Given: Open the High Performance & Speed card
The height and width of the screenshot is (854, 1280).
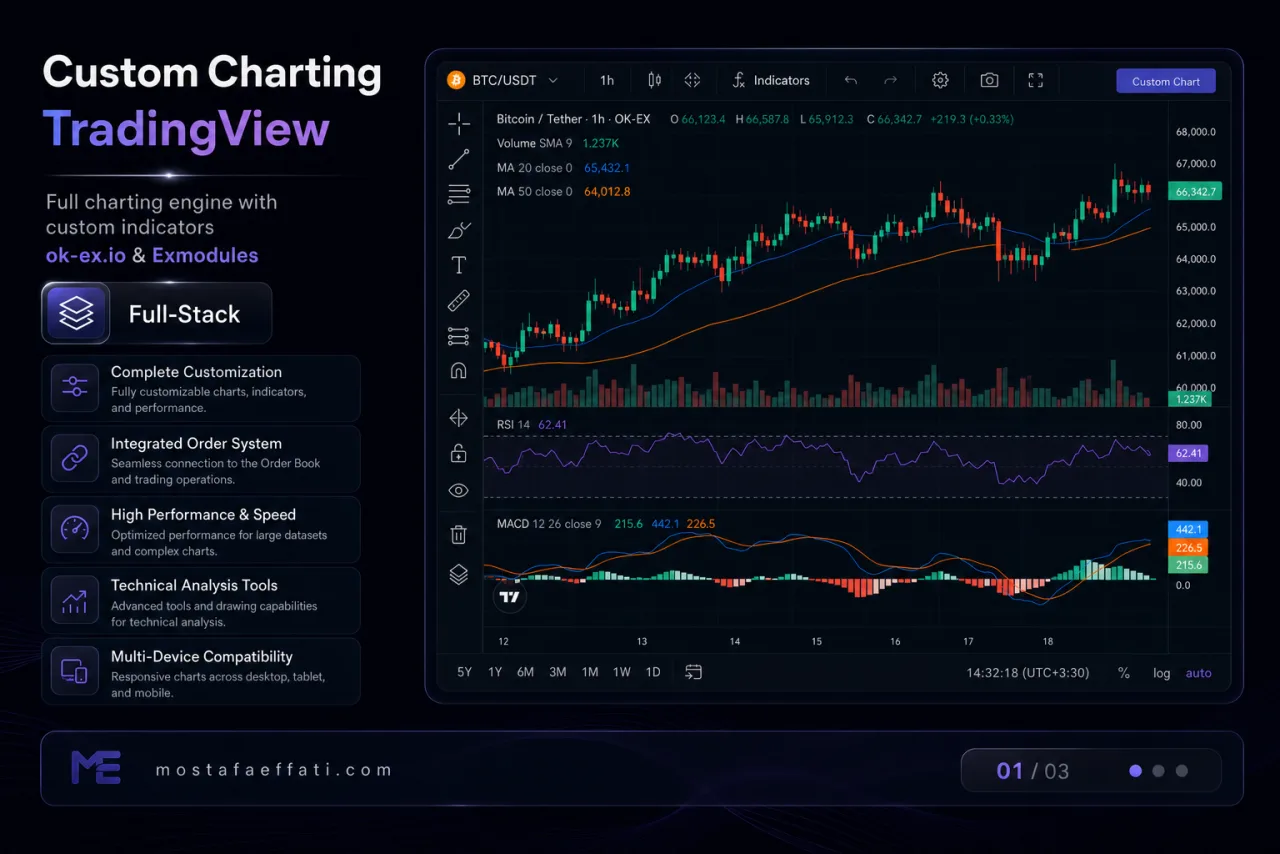Looking at the screenshot, I should click(201, 530).
